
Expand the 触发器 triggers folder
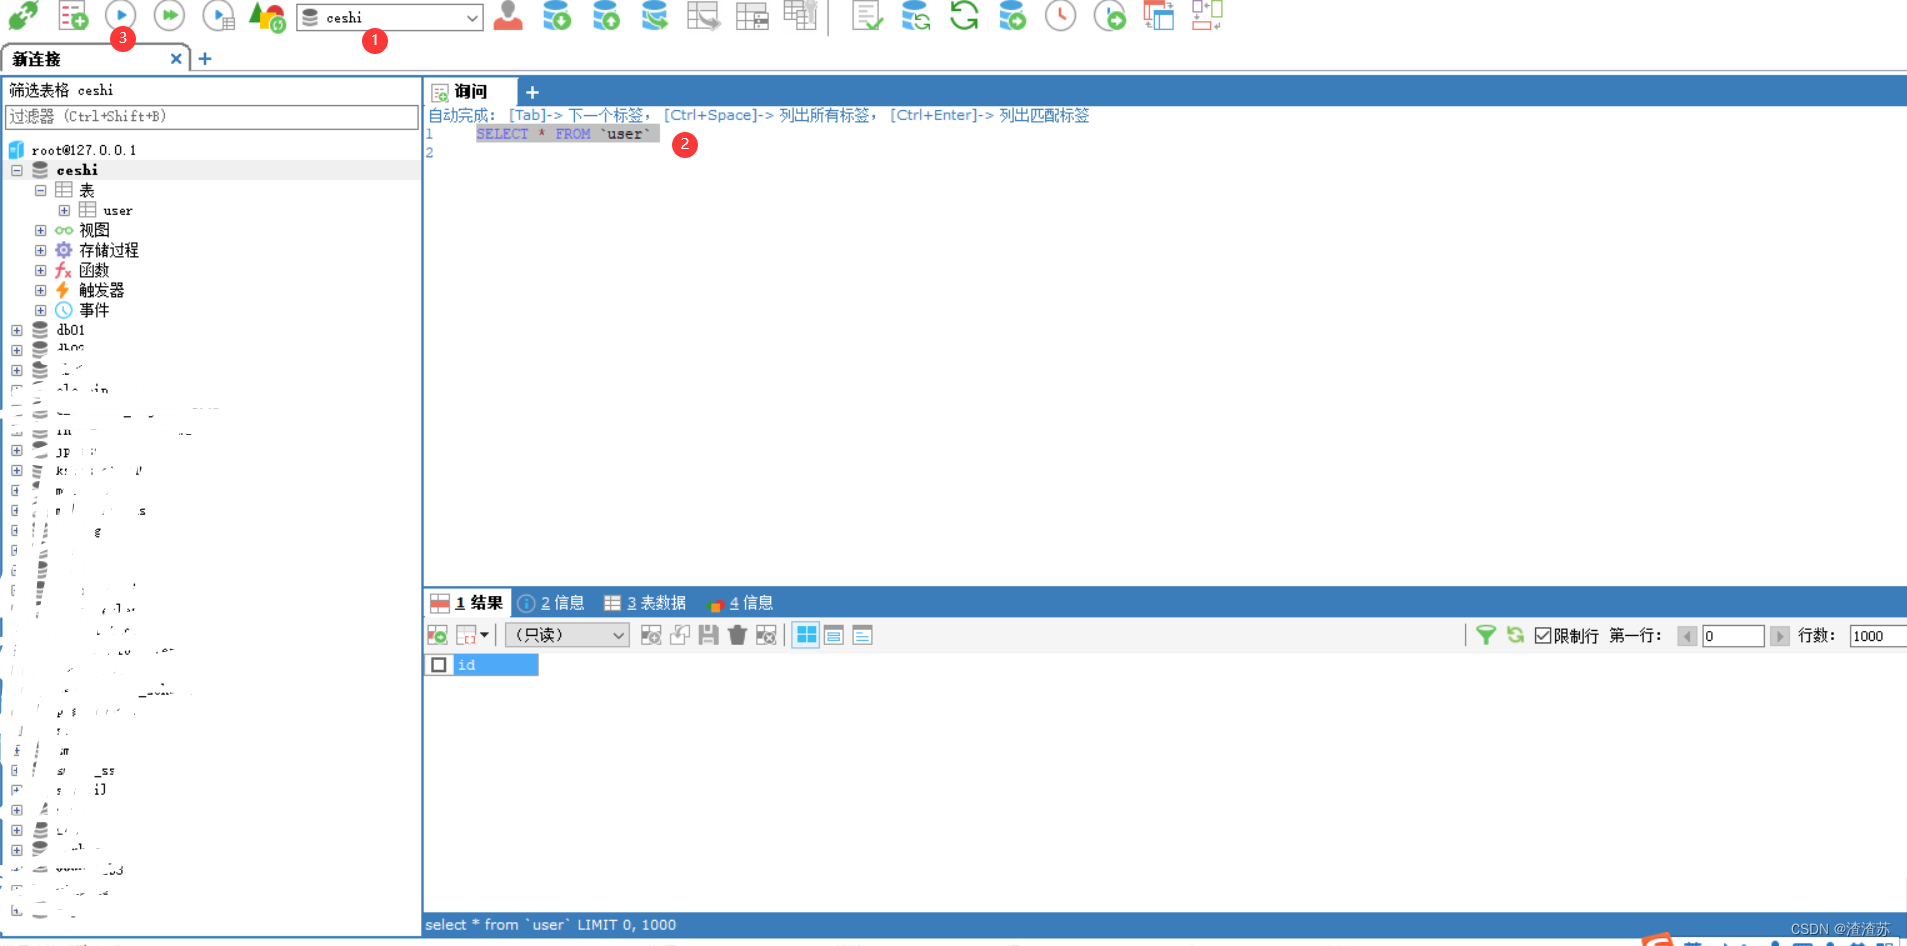coord(41,291)
